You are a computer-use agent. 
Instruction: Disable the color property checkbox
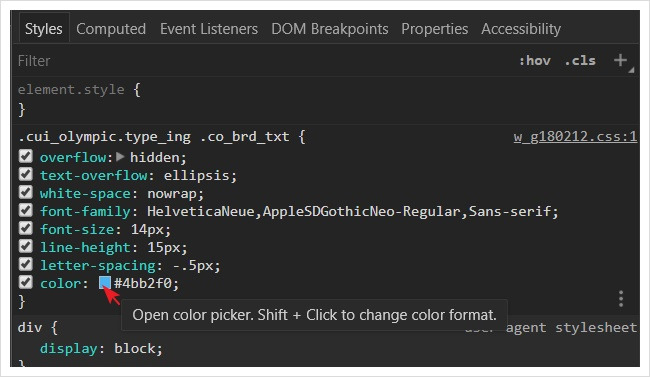[x=26, y=282]
